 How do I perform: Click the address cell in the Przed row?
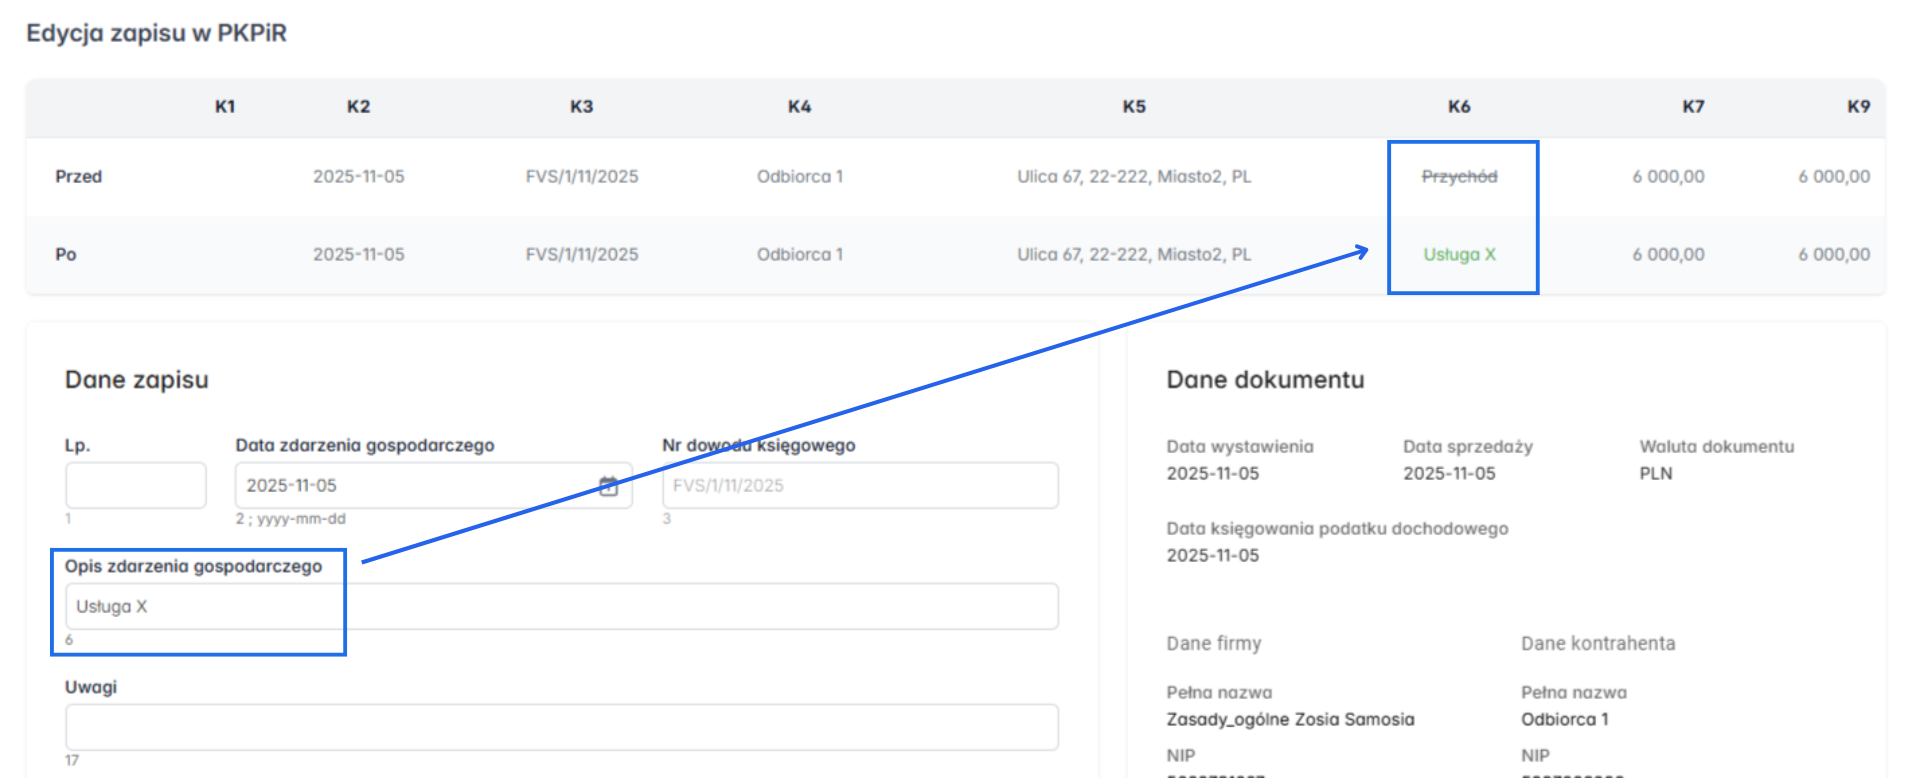1134,176
